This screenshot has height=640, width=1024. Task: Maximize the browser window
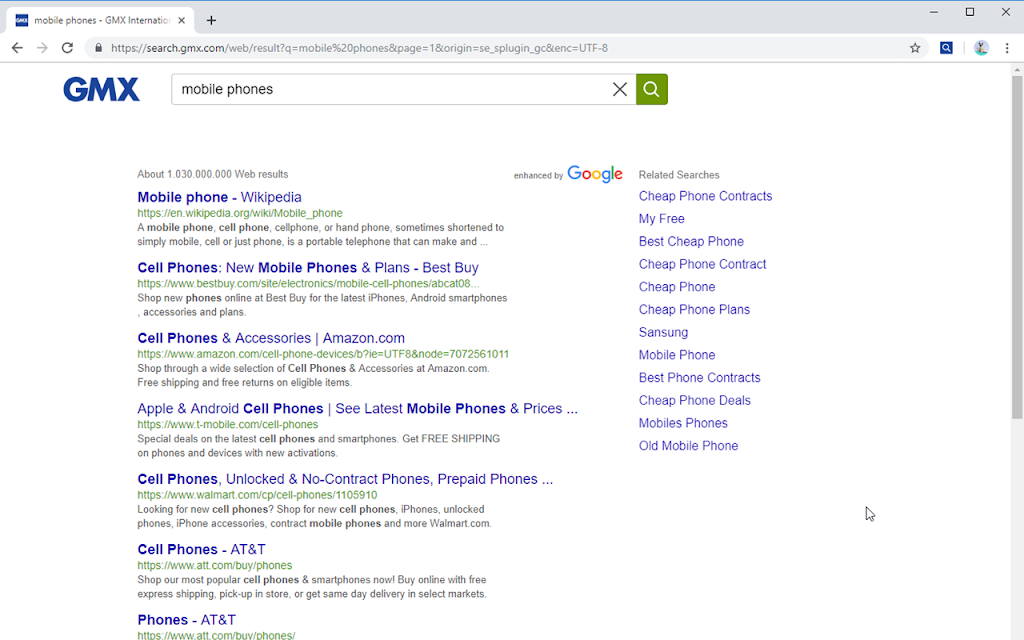point(970,12)
